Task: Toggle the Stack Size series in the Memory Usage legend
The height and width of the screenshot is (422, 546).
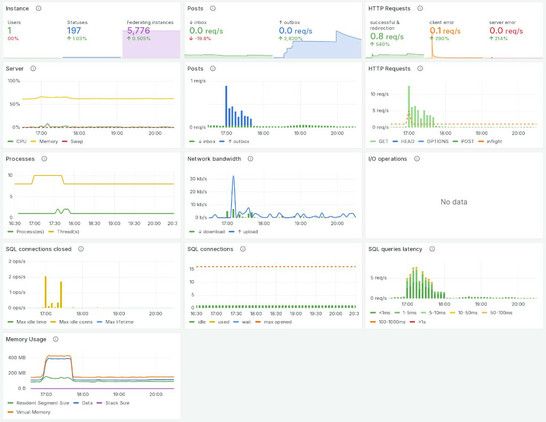Action: click(117, 403)
